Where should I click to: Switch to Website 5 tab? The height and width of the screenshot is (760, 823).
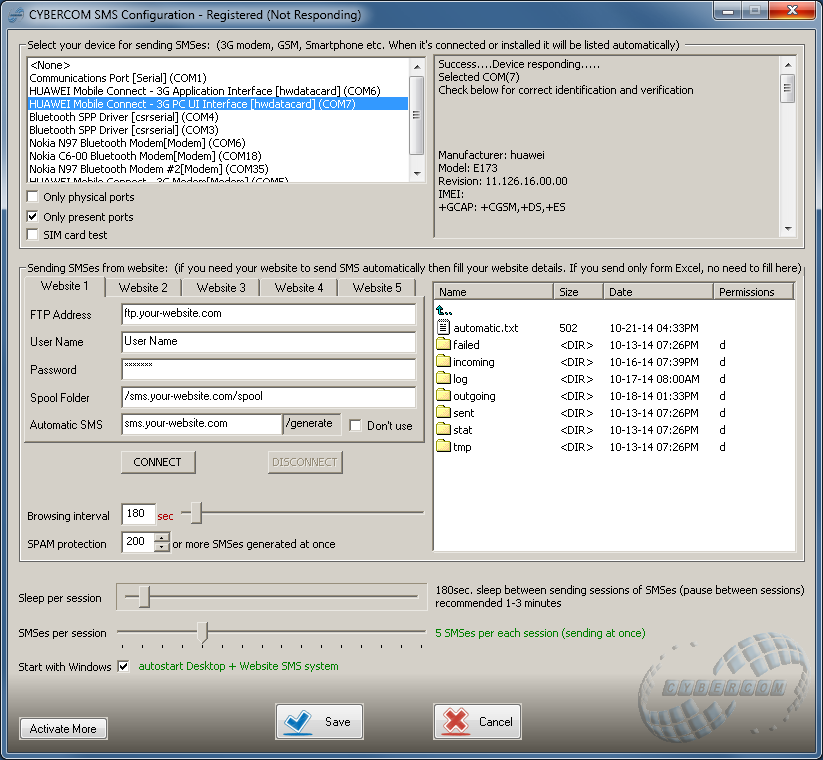click(377, 288)
